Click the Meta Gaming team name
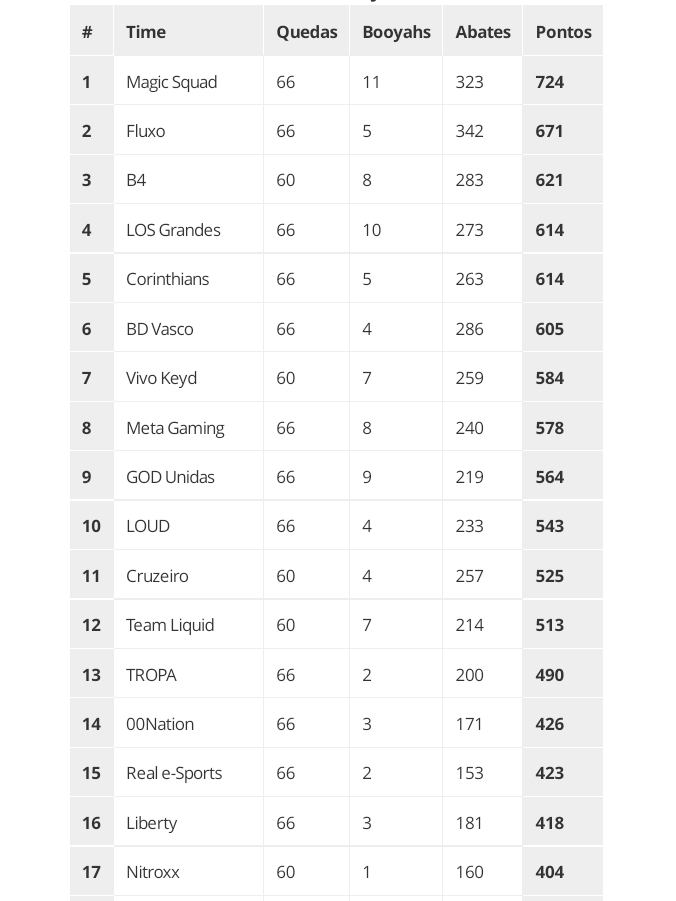 [175, 428]
